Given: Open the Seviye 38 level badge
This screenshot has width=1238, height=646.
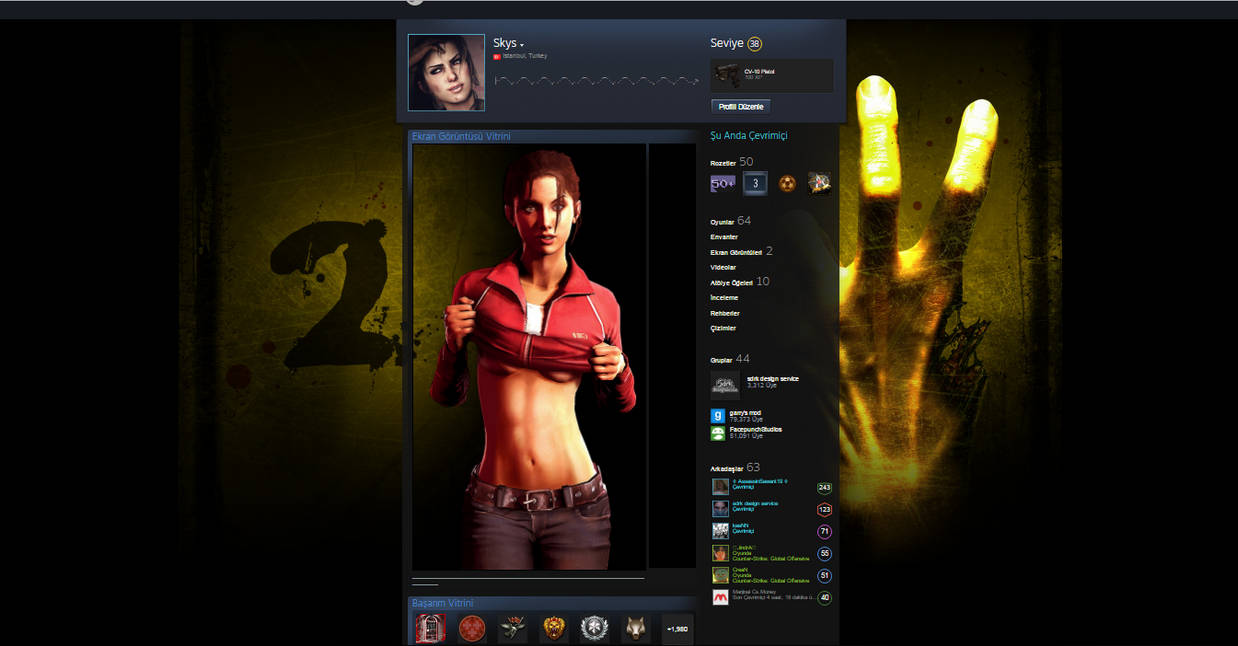Looking at the screenshot, I should pos(754,44).
